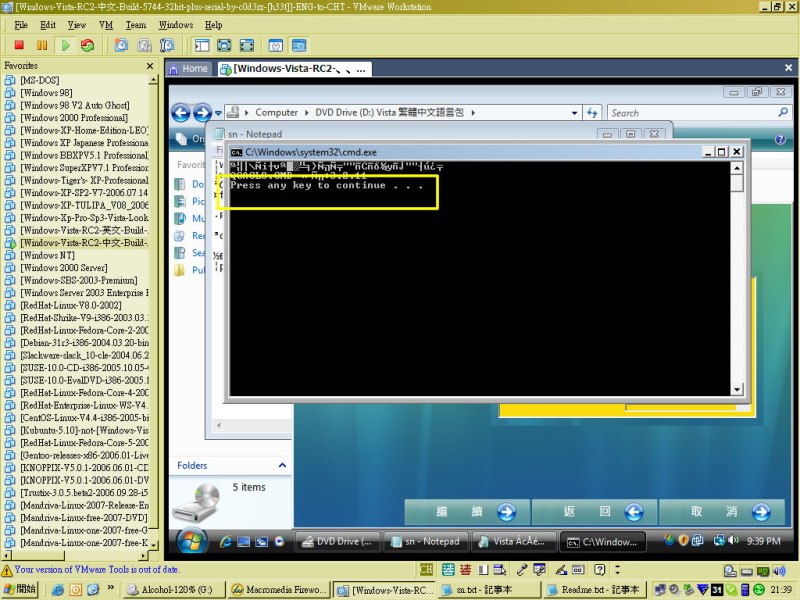Click Favorites list scroll down arrow
This screenshot has height=600, width=800.
coord(153,544)
